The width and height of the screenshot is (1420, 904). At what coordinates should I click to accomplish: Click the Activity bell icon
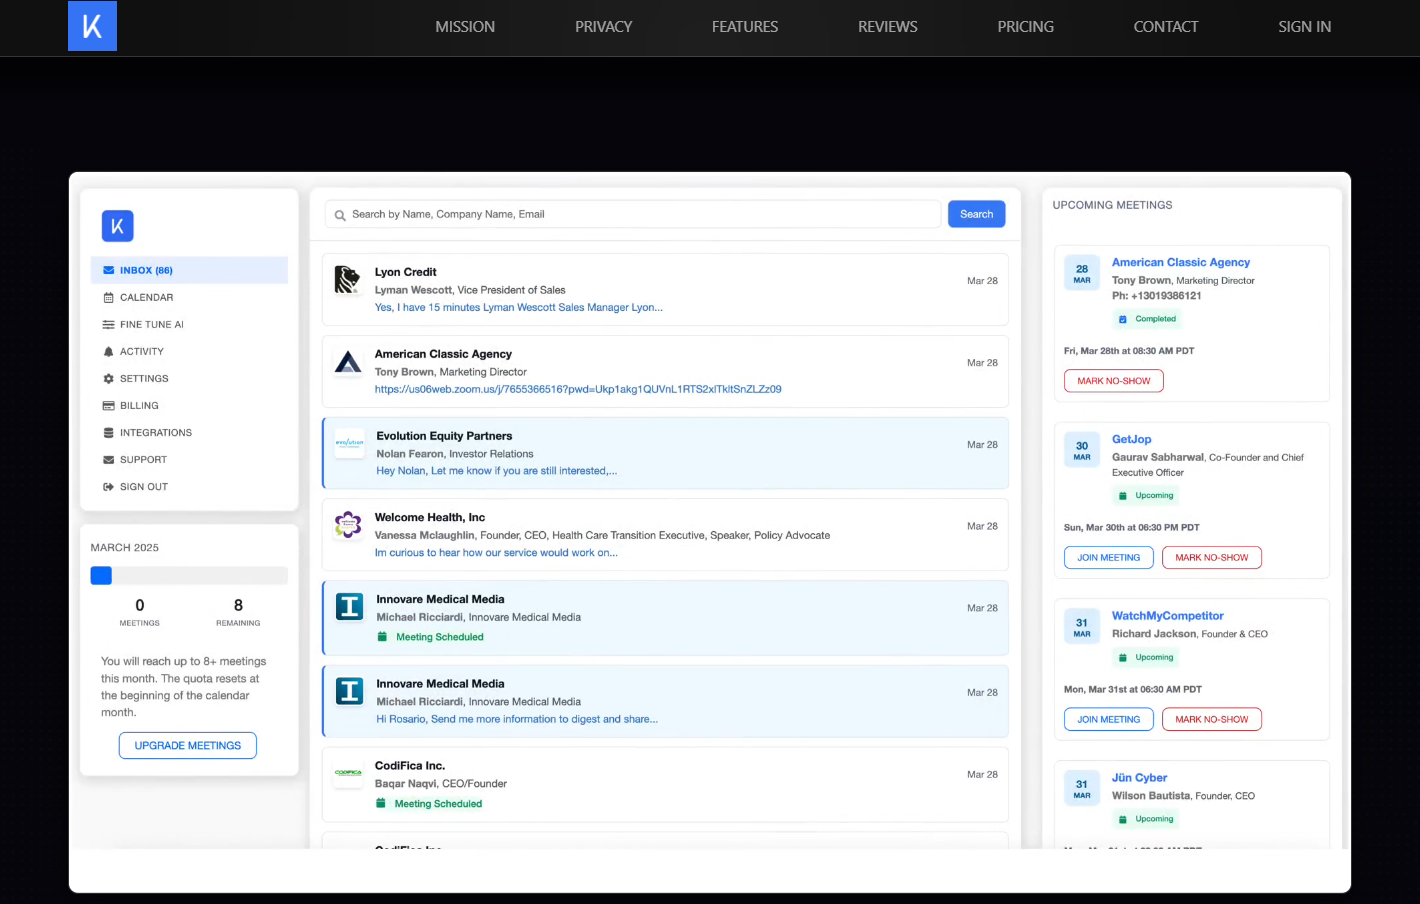point(109,351)
